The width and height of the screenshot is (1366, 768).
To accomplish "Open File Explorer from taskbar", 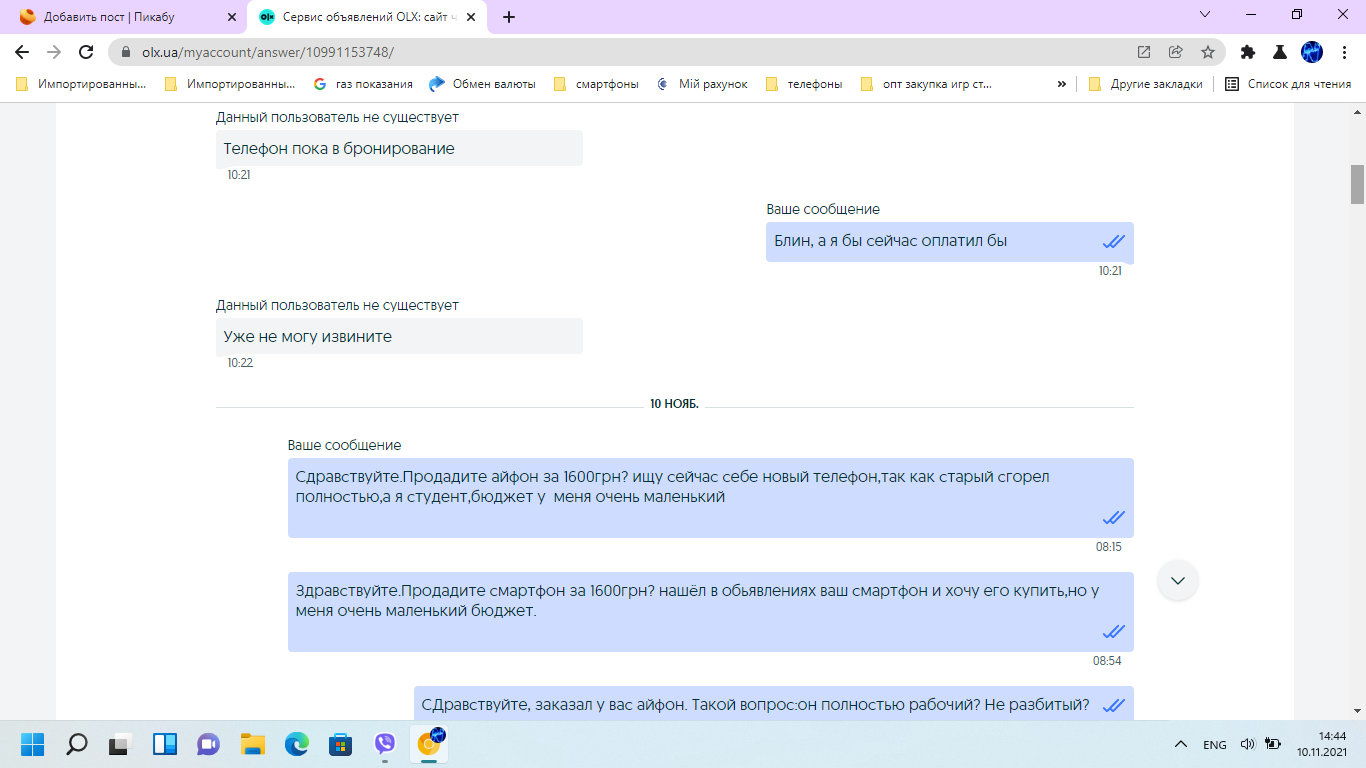I will pyautogui.click(x=252, y=744).
